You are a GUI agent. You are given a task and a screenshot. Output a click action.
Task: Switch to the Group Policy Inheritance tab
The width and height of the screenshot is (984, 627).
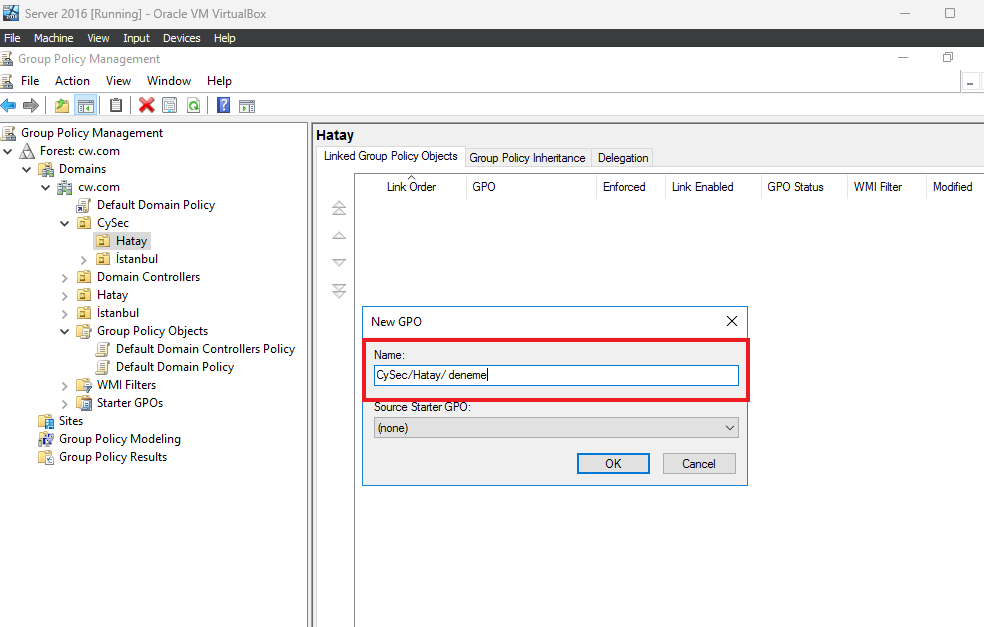pos(527,158)
